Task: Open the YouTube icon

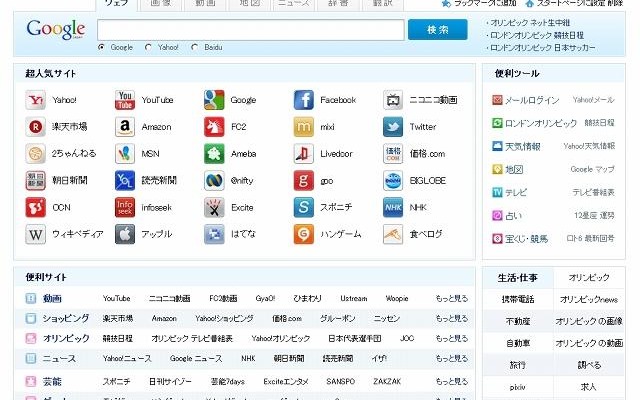Action: 125,100
